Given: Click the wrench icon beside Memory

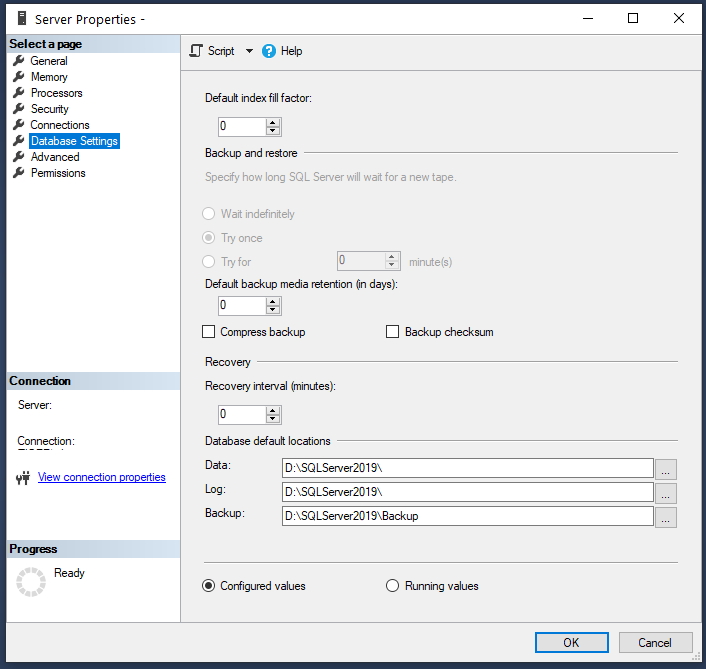Looking at the screenshot, I should [18, 77].
